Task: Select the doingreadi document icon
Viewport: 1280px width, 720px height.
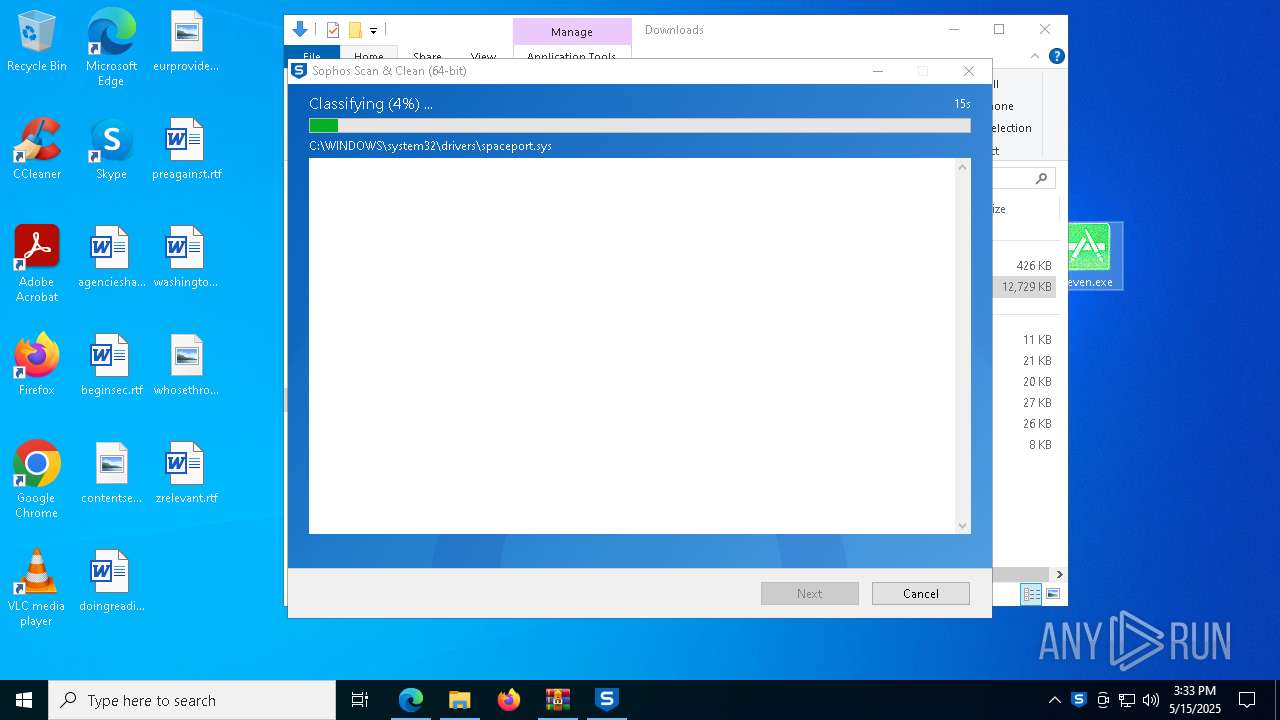Action: 111,581
